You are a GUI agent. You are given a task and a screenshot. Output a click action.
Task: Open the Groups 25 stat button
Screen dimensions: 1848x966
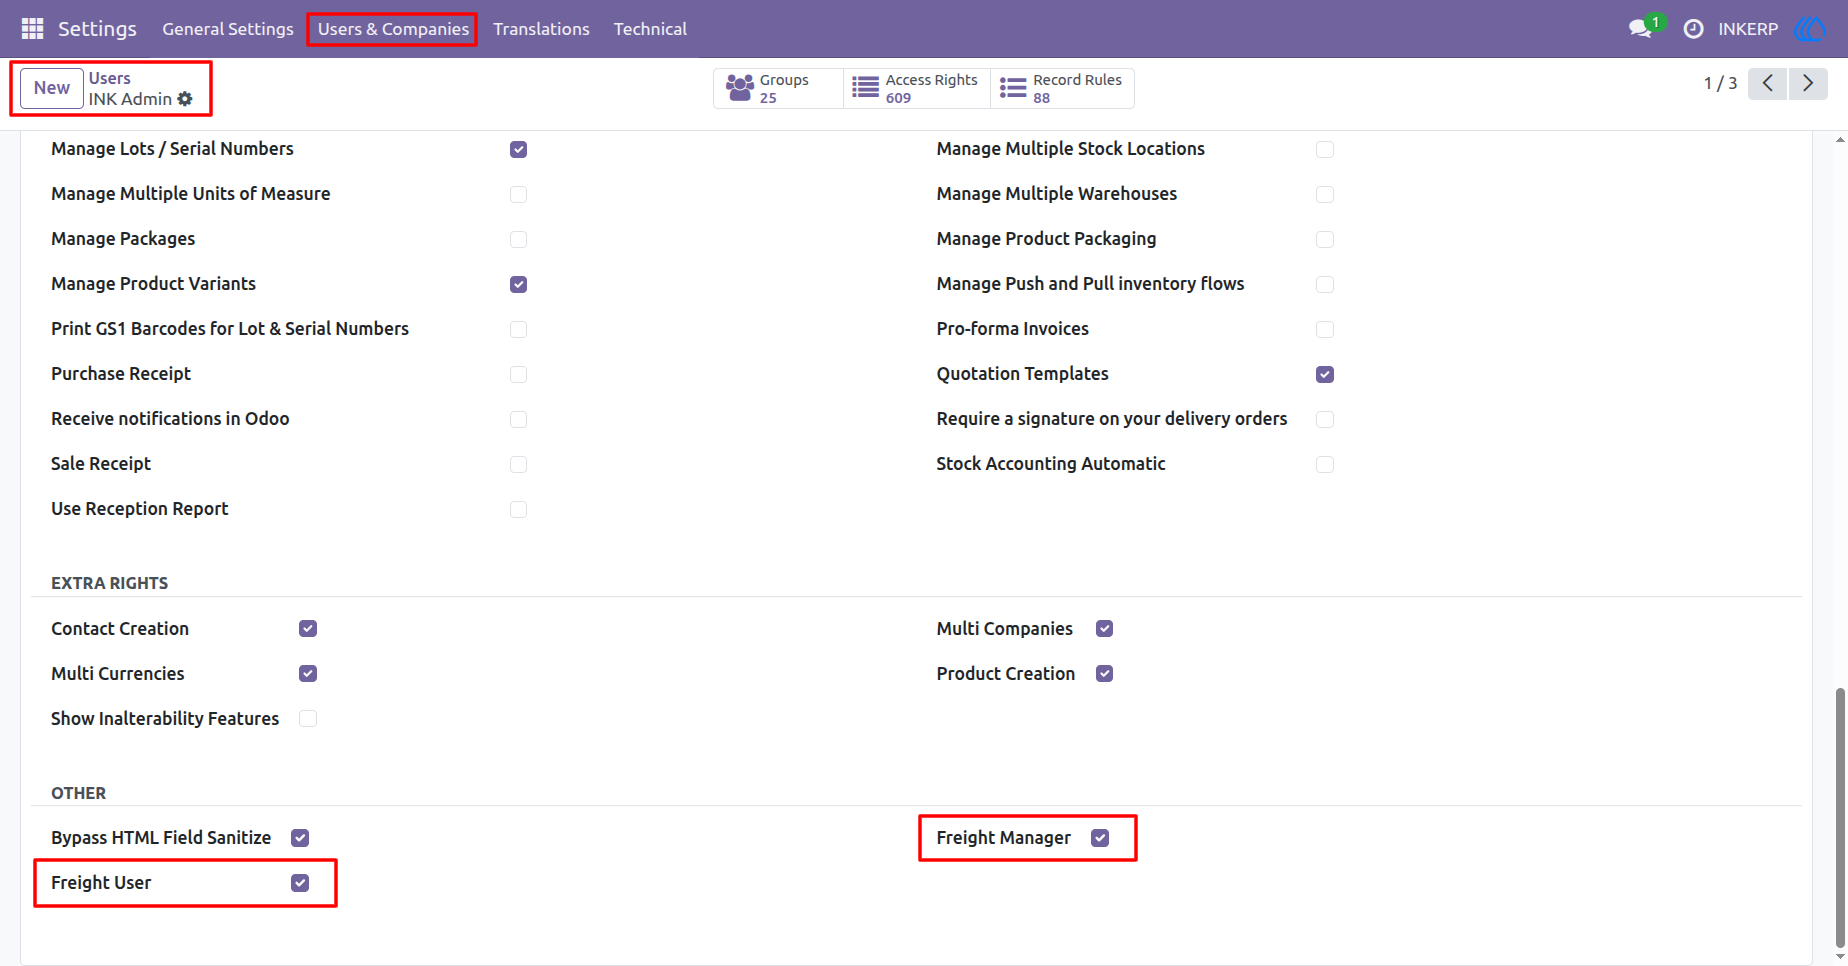778,88
